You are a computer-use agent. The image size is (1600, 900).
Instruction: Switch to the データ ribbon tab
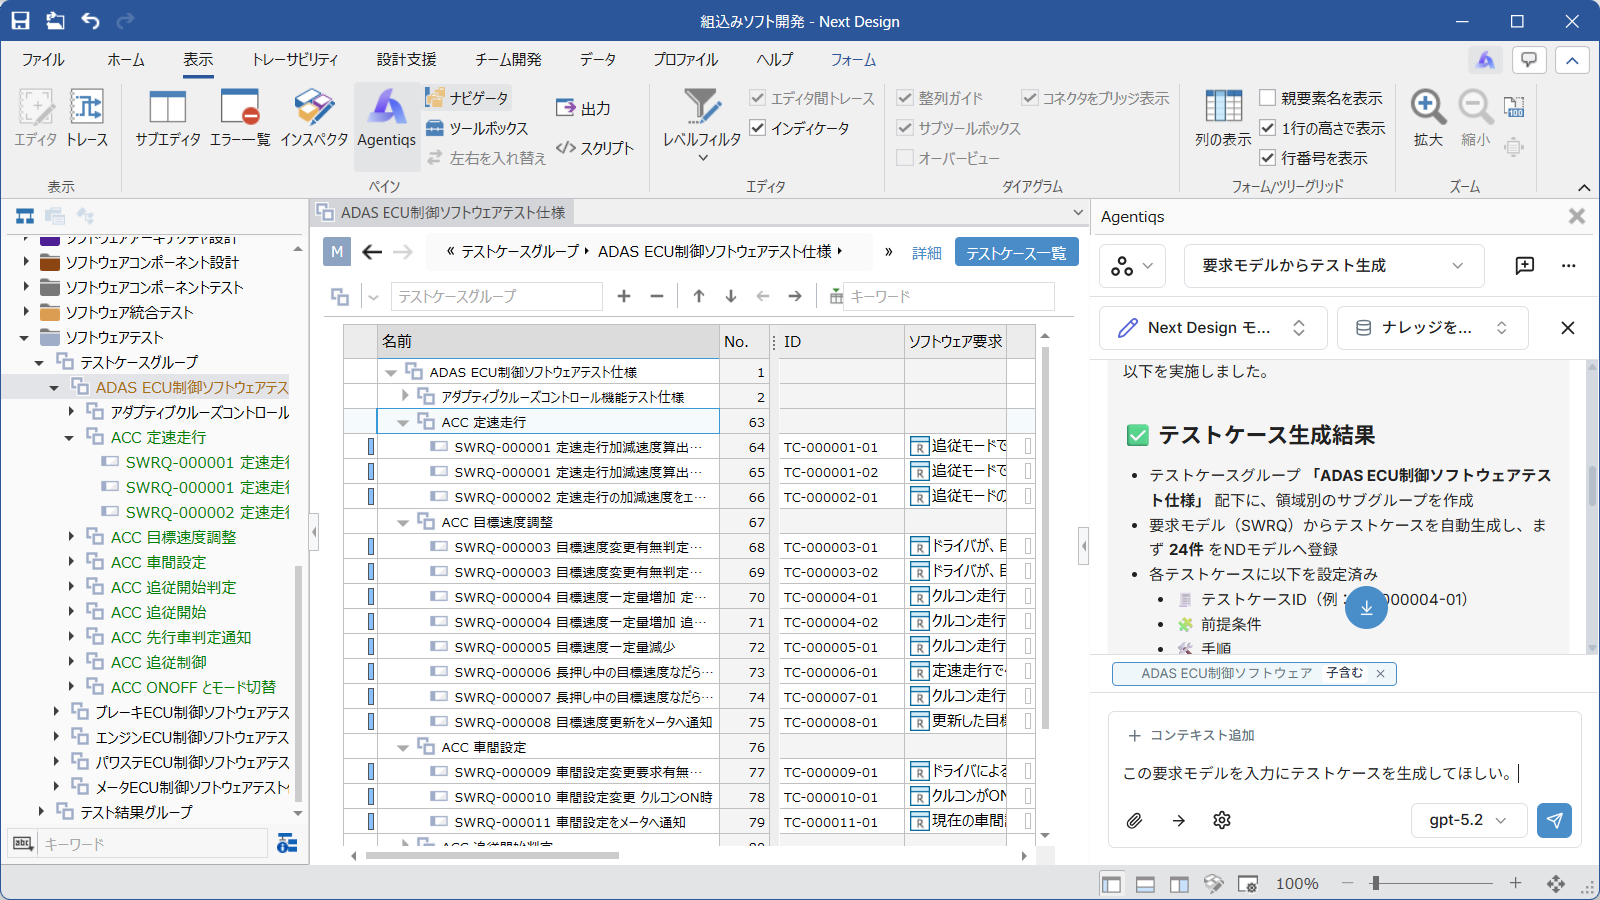597,60
